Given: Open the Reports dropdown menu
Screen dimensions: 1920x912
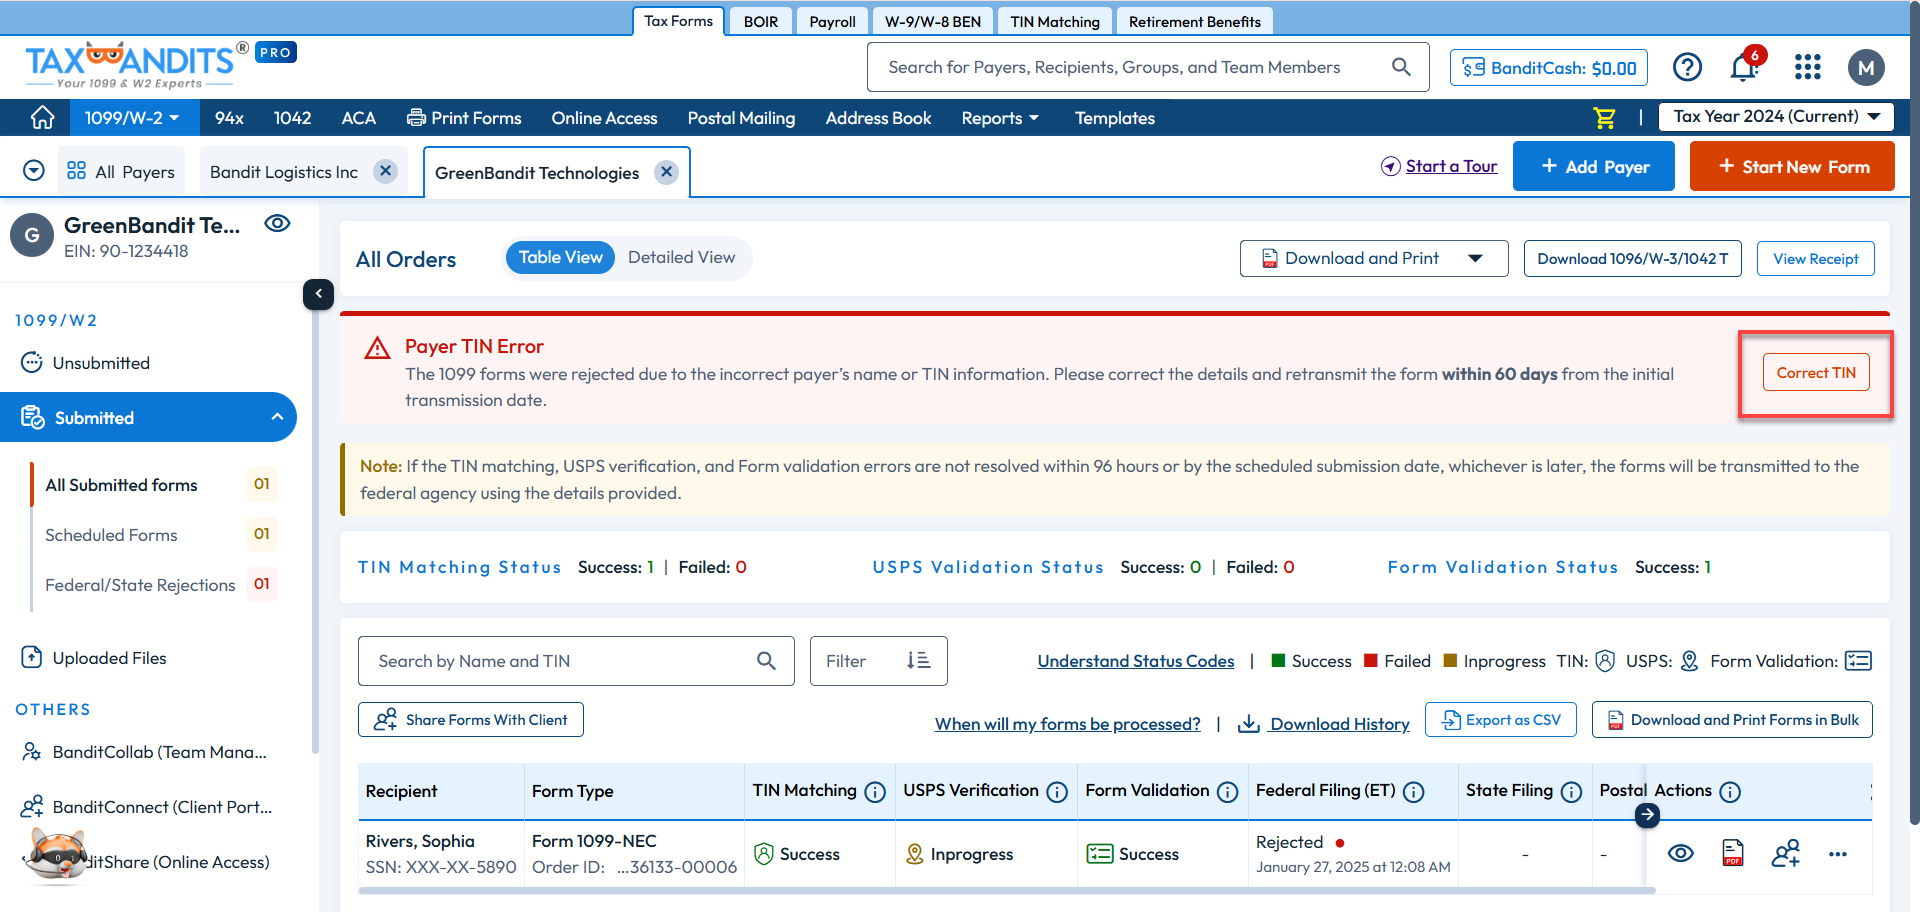Looking at the screenshot, I should (x=1000, y=118).
